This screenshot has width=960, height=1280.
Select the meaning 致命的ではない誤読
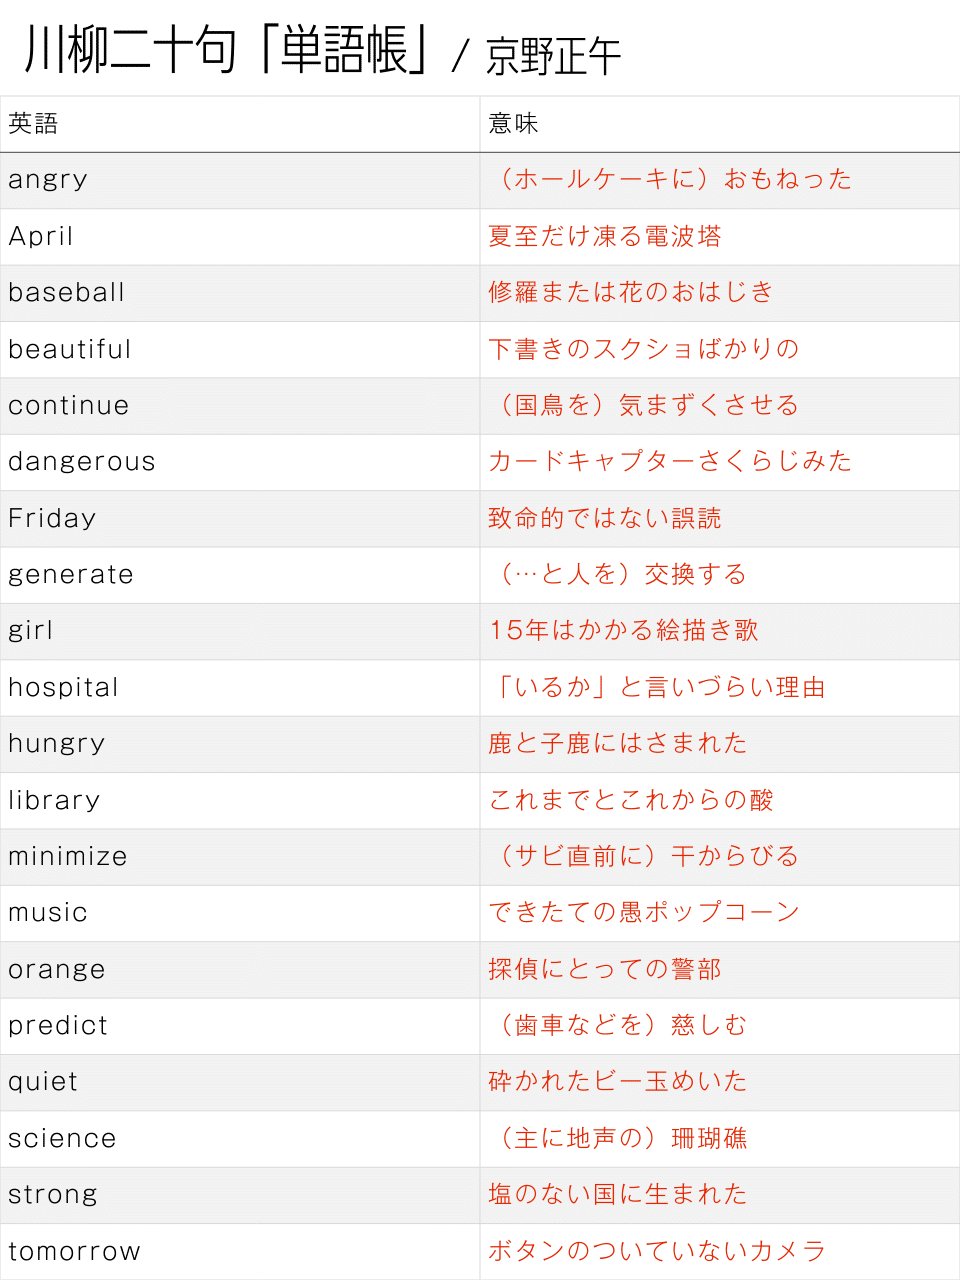[x=605, y=518]
